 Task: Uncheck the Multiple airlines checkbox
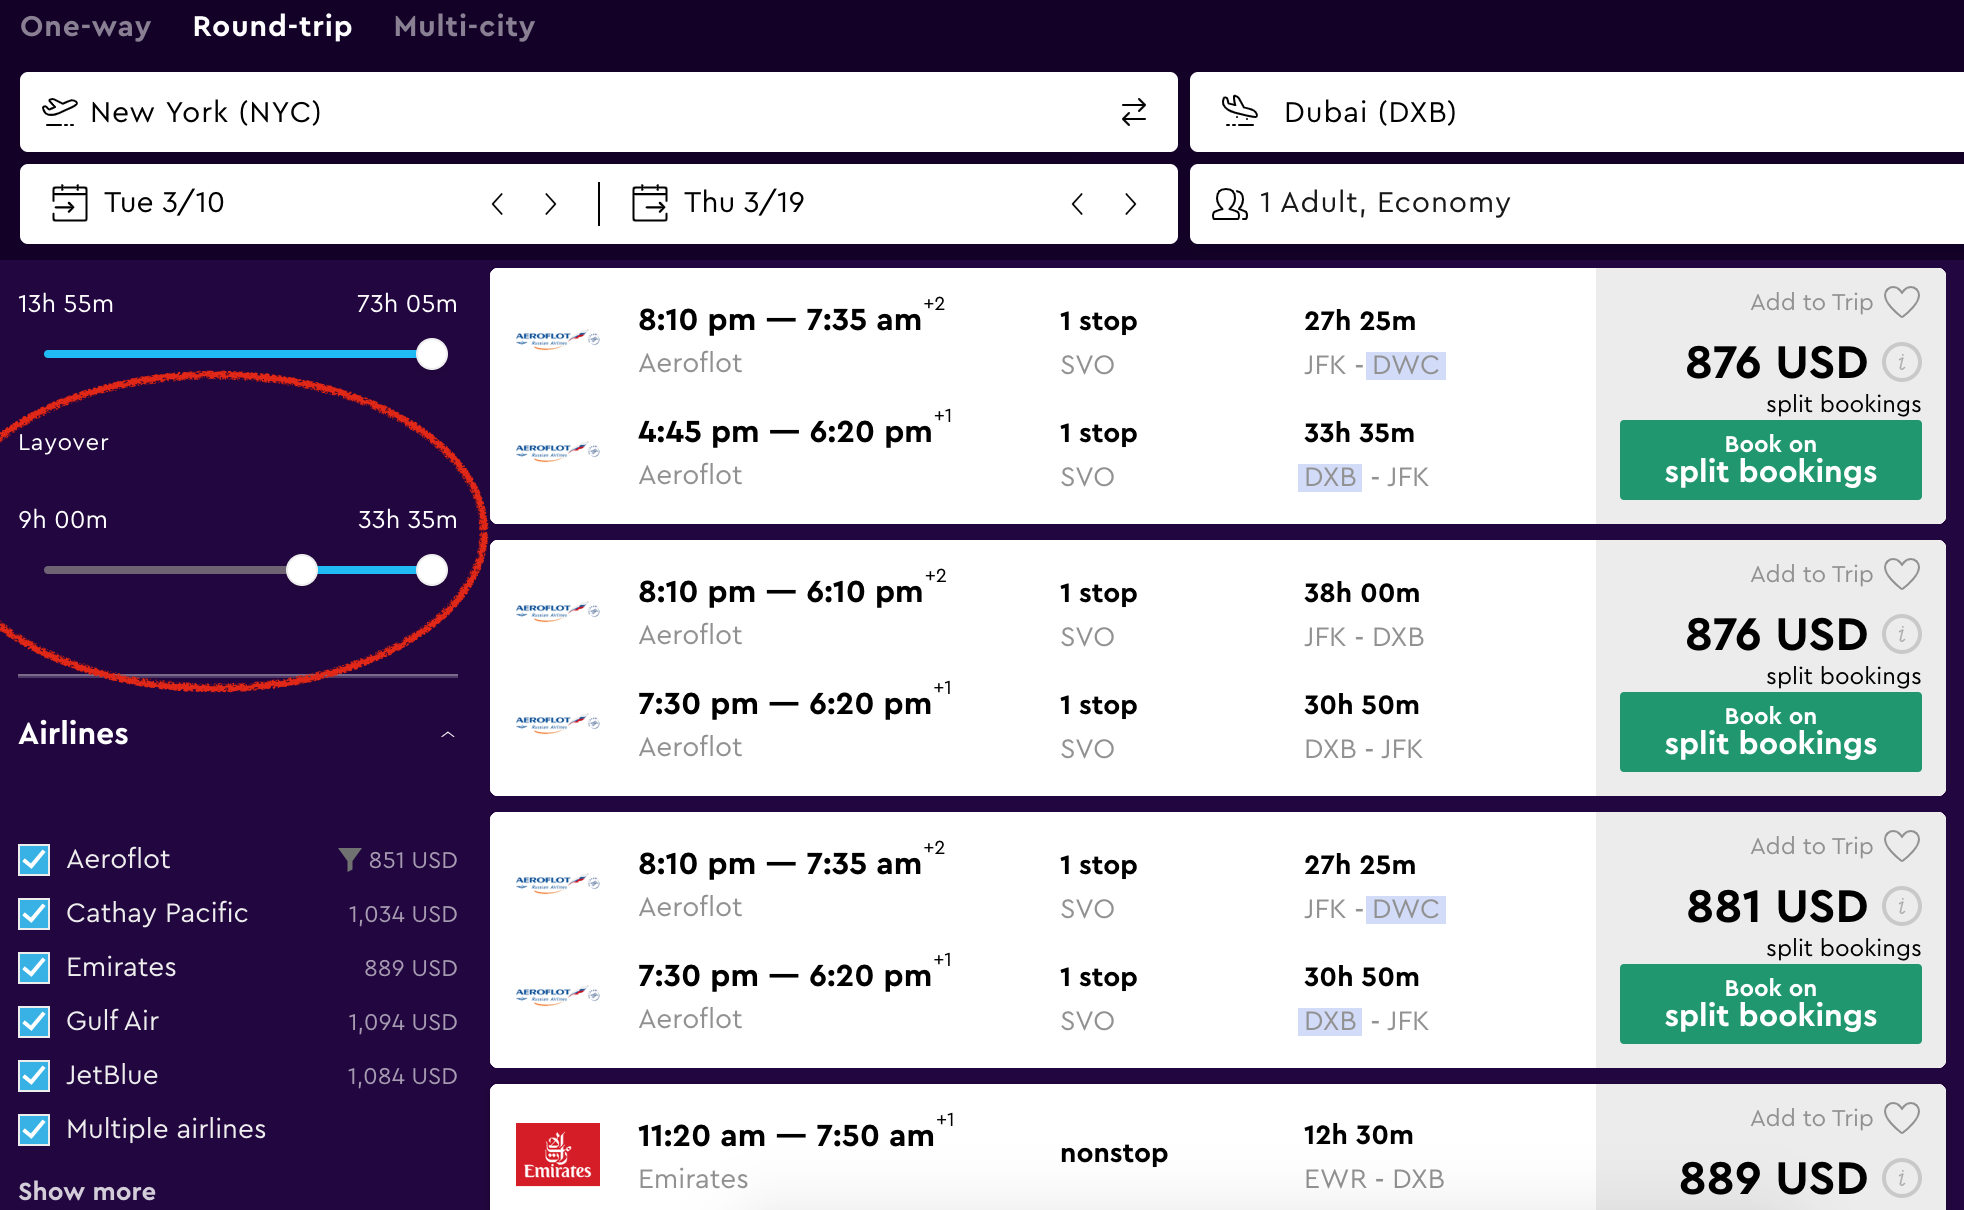34,1129
